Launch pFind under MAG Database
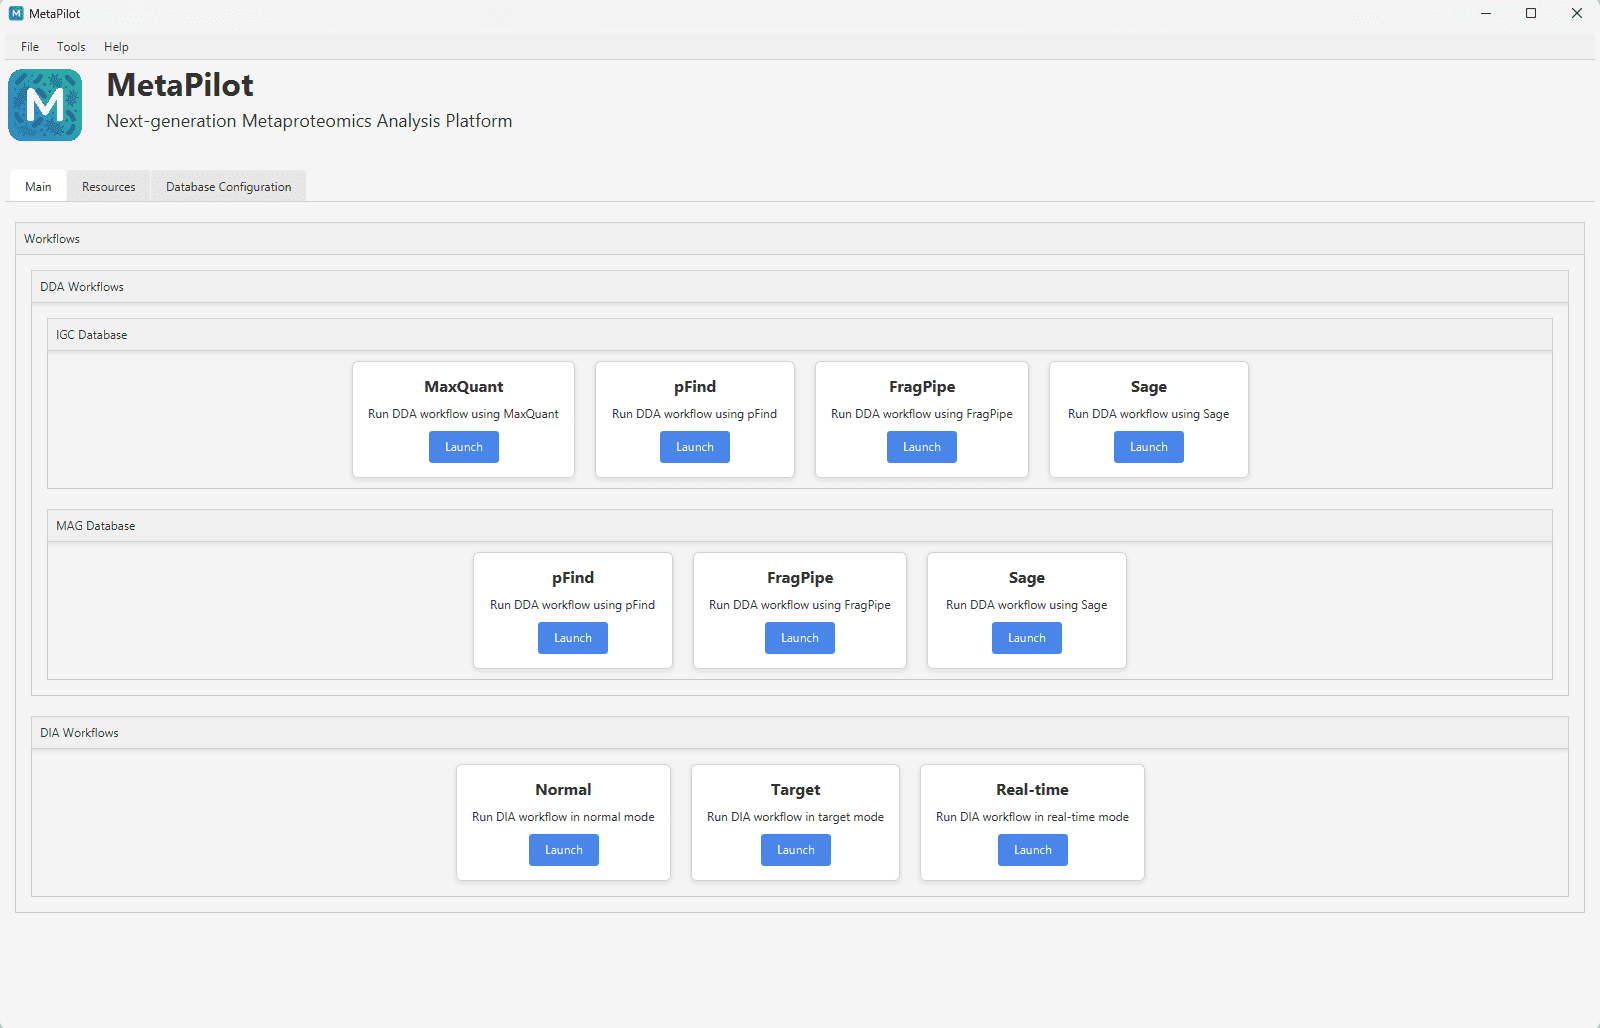 pyautogui.click(x=572, y=637)
